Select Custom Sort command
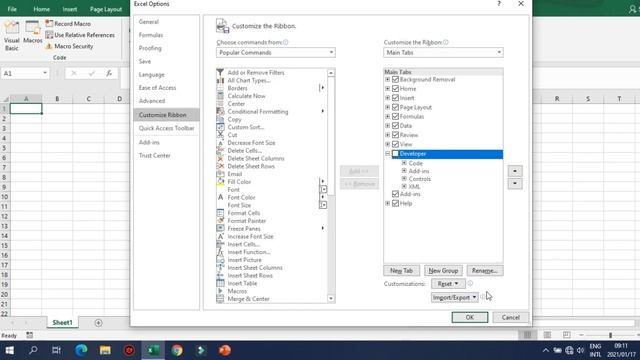This screenshot has width=640, height=360. point(245,127)
